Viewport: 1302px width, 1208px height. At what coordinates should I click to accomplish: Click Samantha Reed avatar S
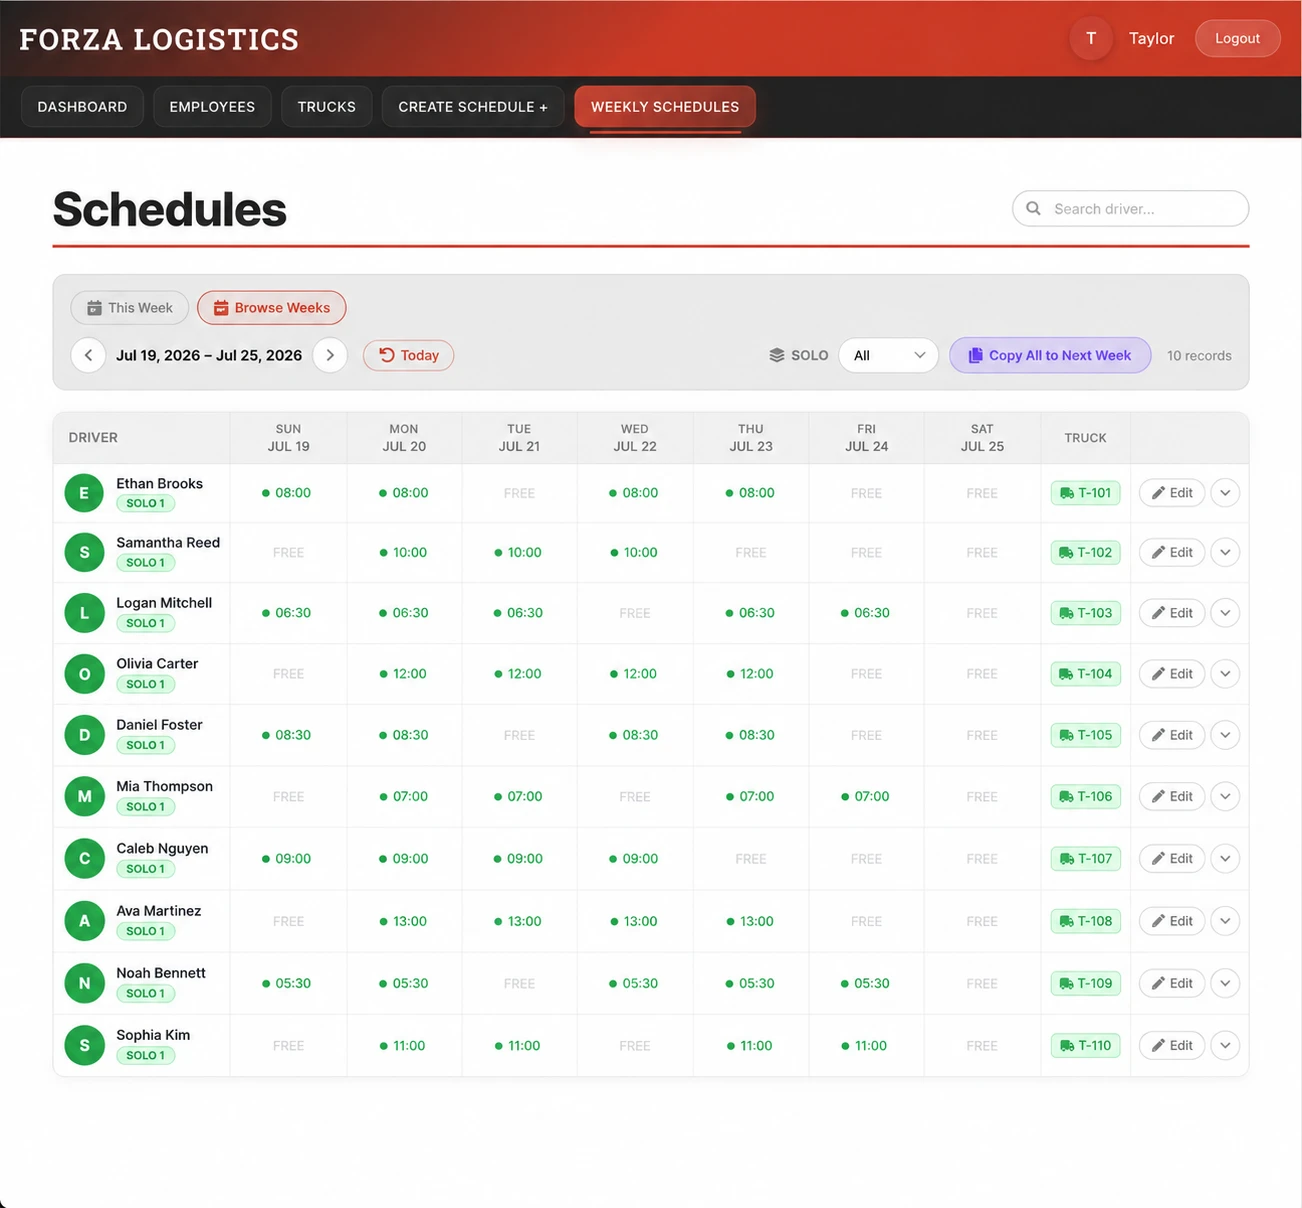point(84,552)
